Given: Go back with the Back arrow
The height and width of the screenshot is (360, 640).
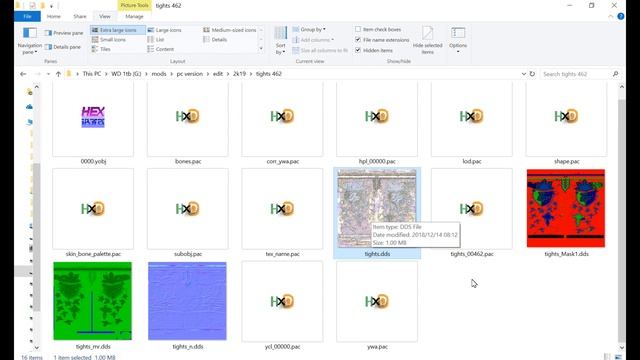Looking at the screenshot, I should (23, 74).
